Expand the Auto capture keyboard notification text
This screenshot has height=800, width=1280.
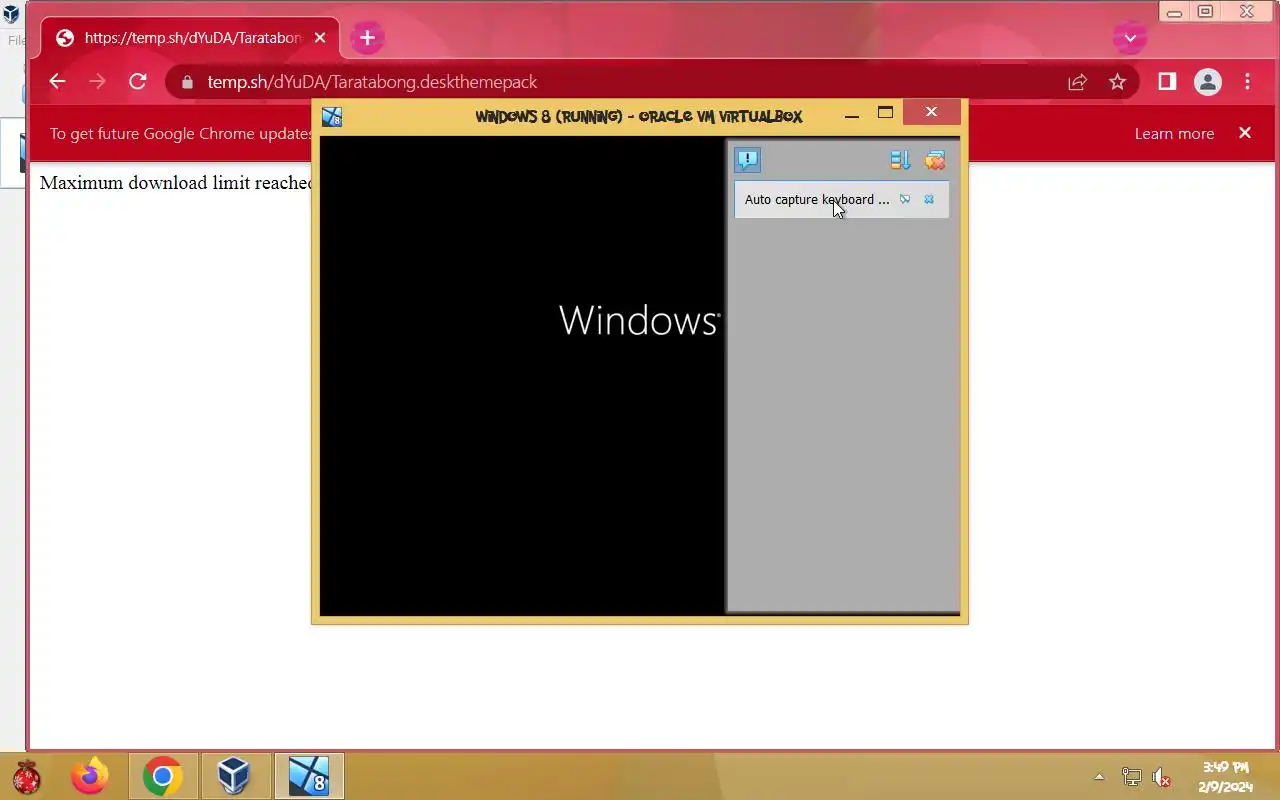tap(816, 199)
